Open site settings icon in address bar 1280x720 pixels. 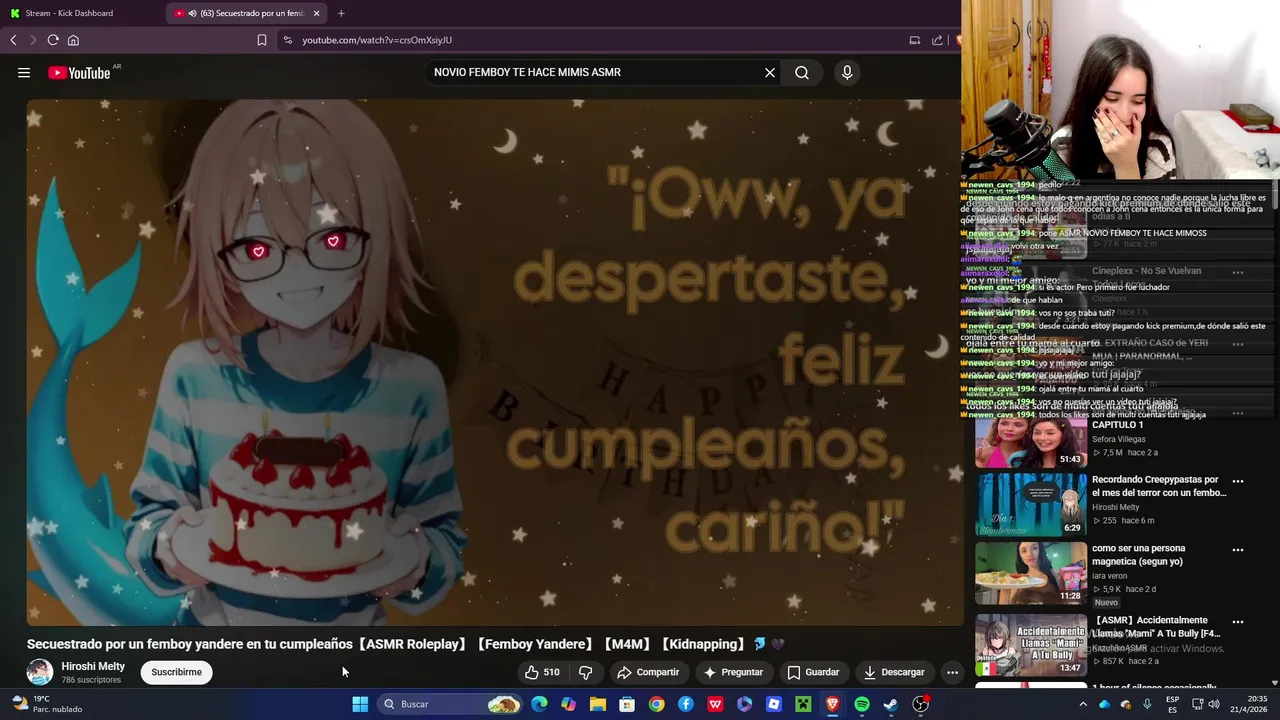coord(288,40)
